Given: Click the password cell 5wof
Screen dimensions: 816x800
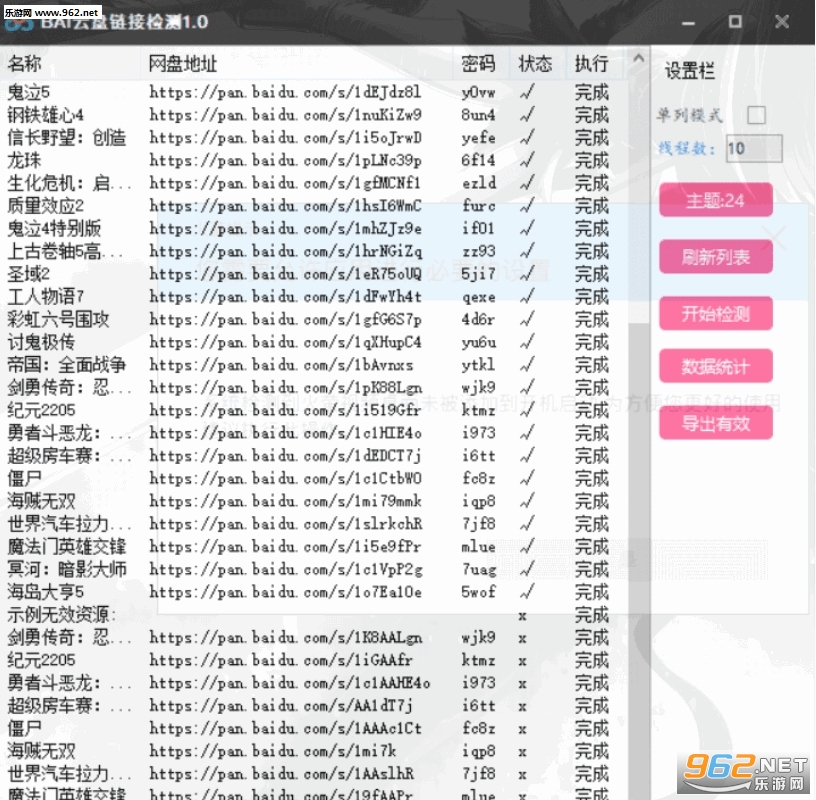Looking at the screenshot, I should 478,592.
